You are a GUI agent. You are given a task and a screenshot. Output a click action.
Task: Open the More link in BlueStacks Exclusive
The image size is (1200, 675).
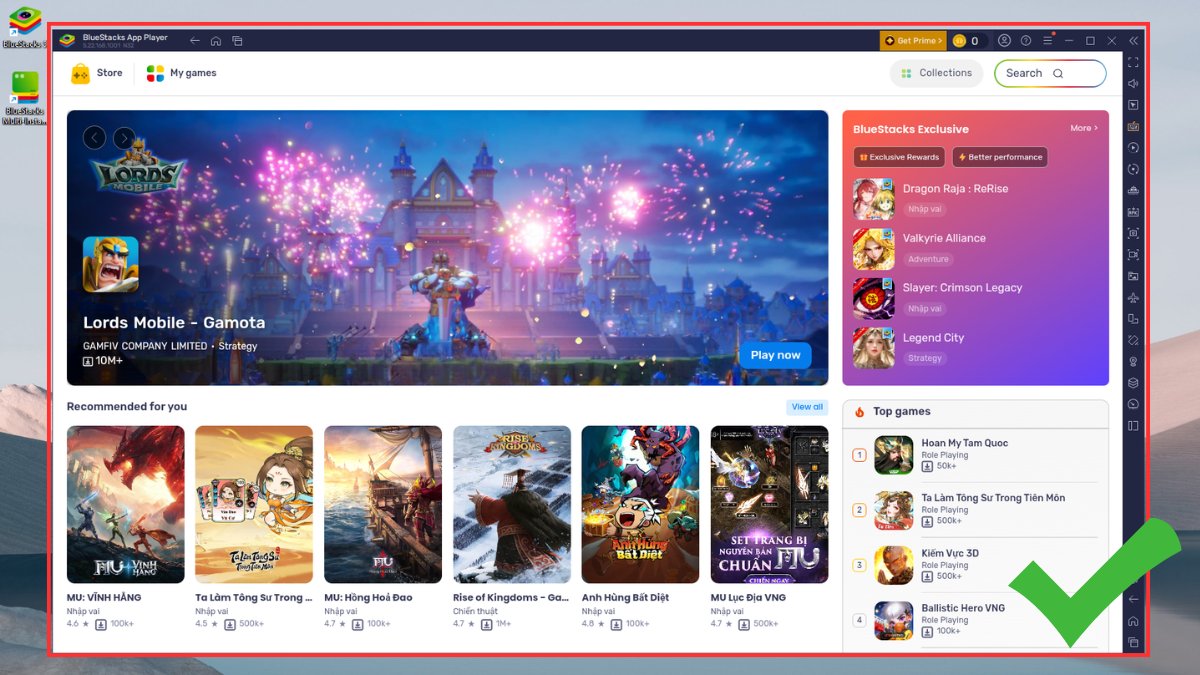pos(1084,128)
